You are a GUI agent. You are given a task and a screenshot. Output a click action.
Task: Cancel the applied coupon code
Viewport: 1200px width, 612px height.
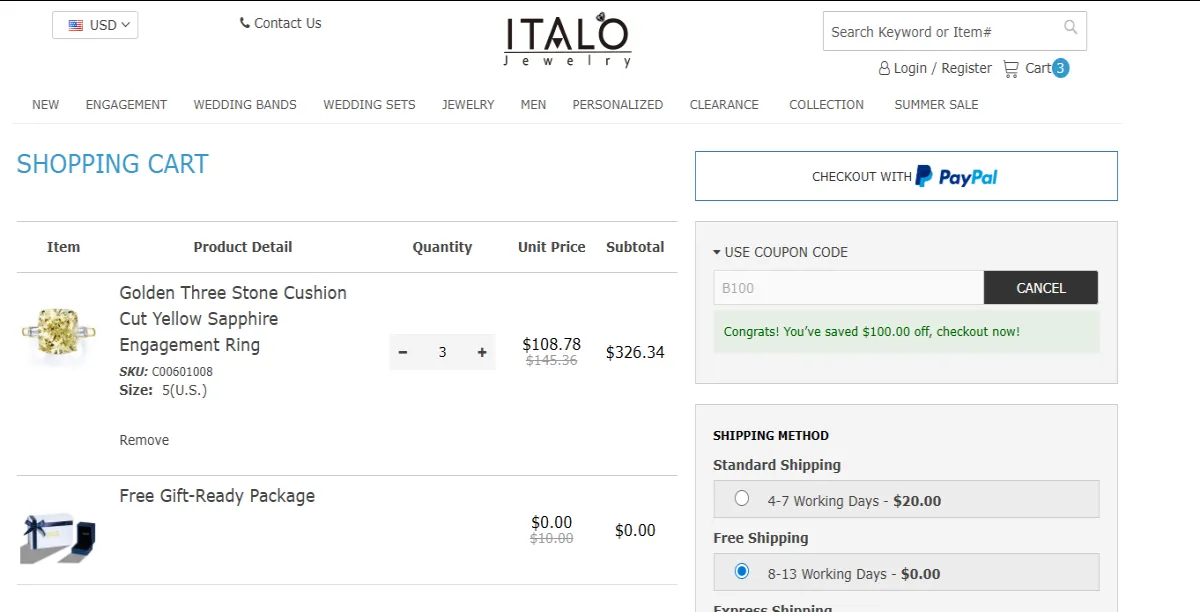1041,288
